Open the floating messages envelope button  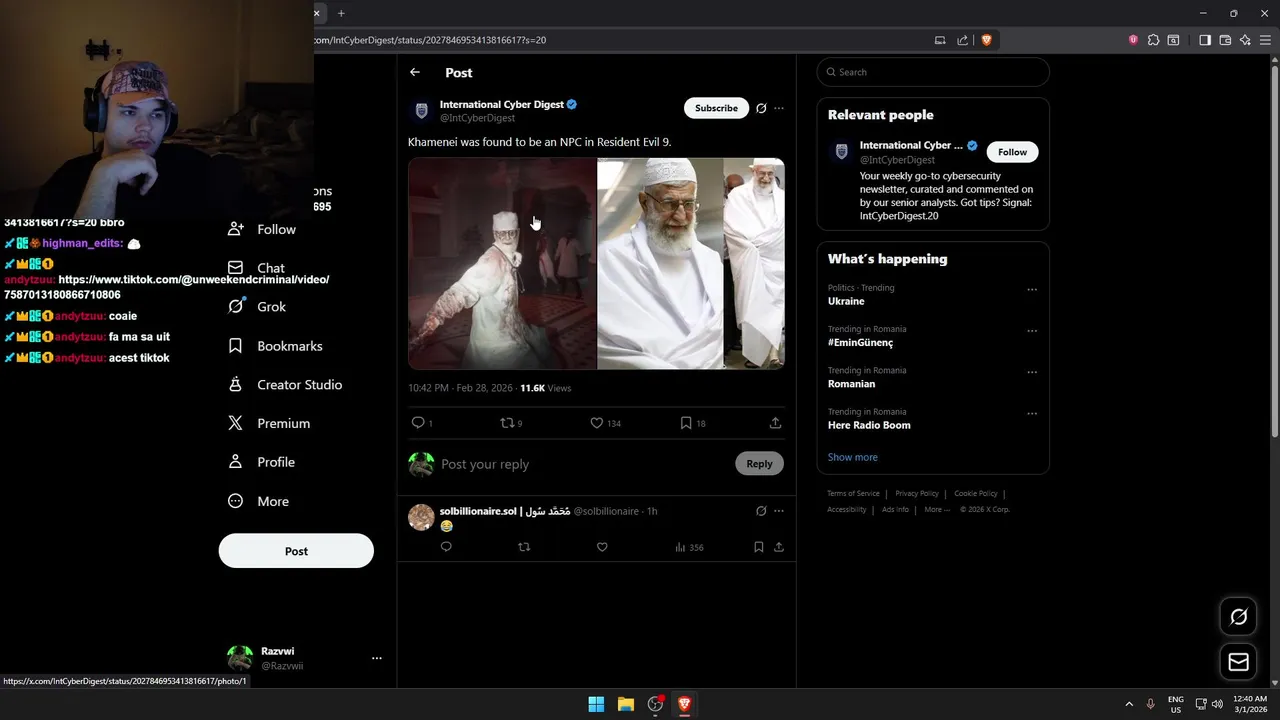tap(1238, 662)
